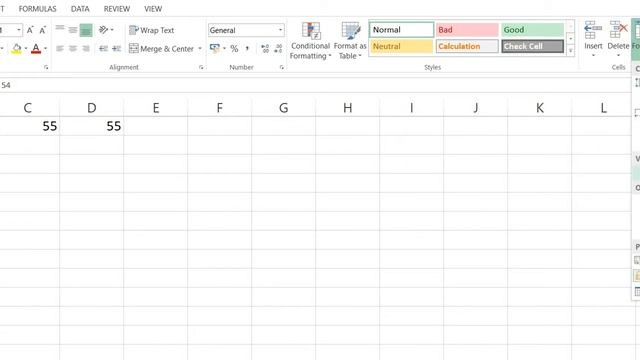
Task: Open the Alignment dialog launcher
Action: [201, 67]
